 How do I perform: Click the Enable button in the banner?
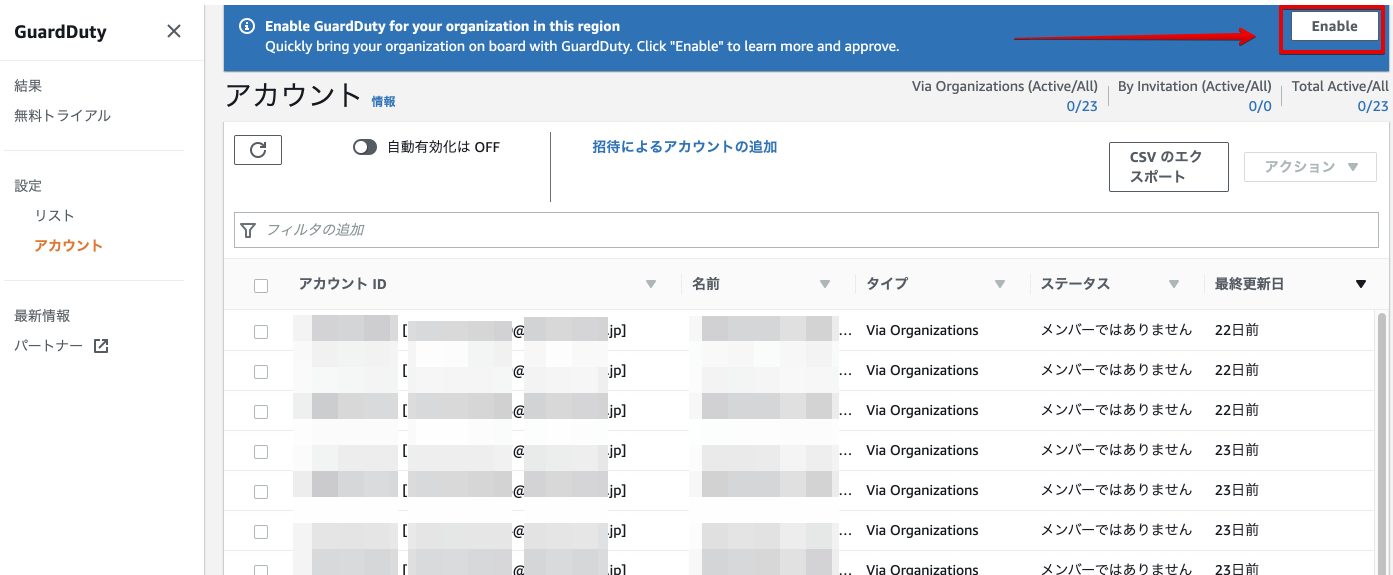pyautogui.click(x=1334, y=27)
